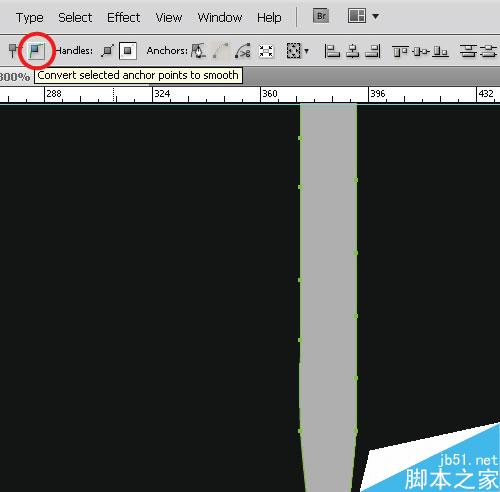The height and width of the screenshot is (492, 500).
Task: Open the Help menu
Action: 269,17
